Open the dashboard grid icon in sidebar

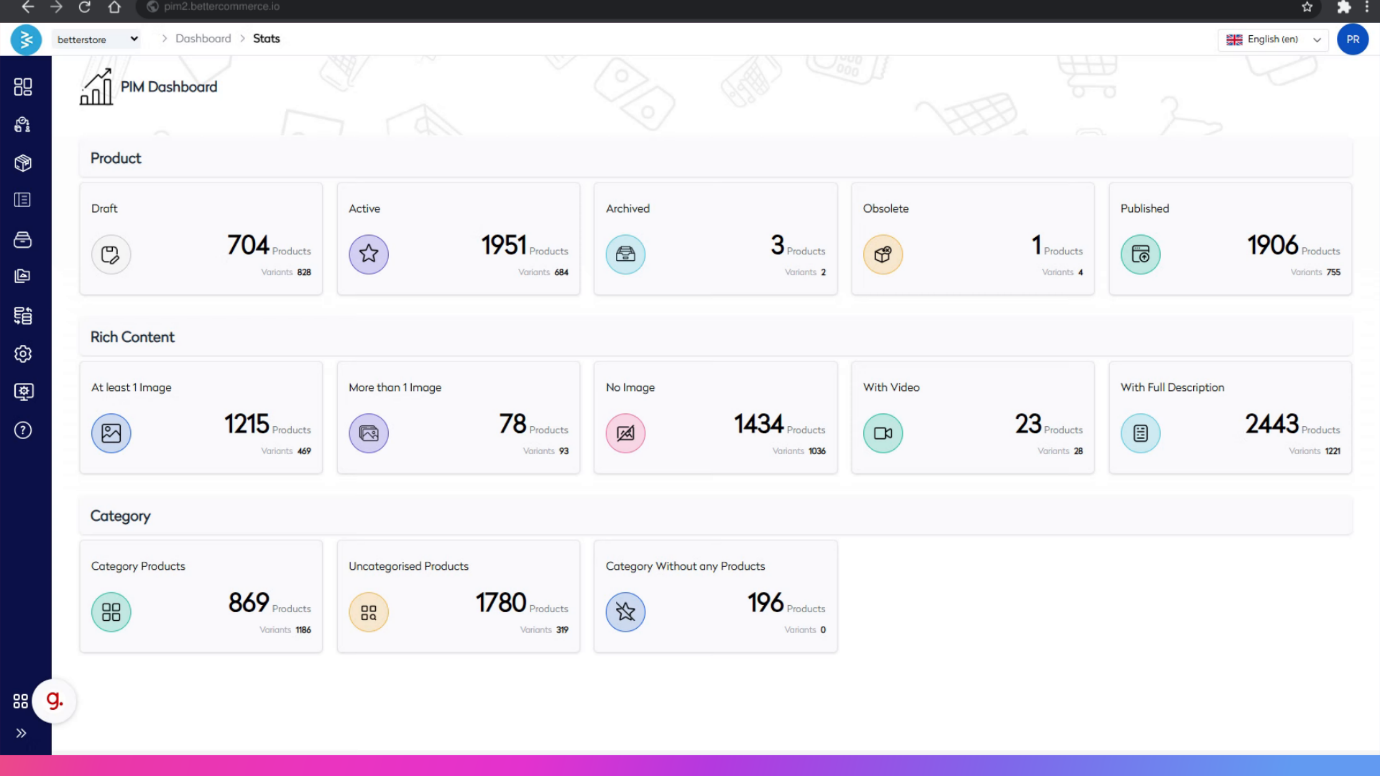tap(23, 87)
